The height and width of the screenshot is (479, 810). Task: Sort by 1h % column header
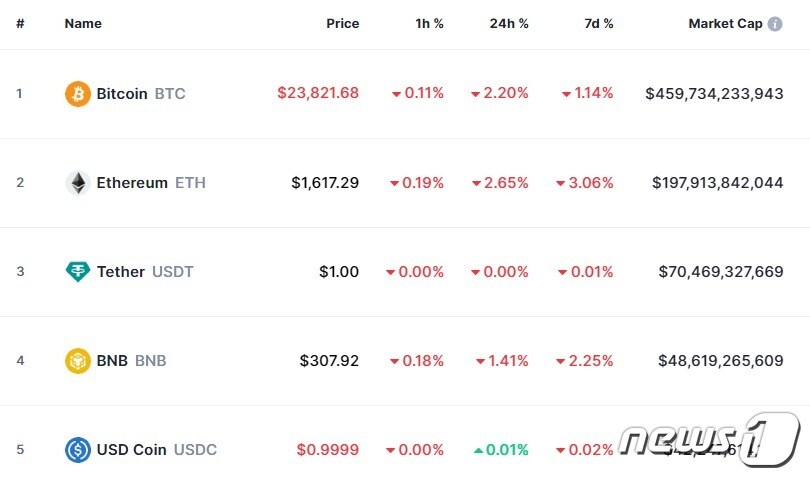(x=429, y=23)
